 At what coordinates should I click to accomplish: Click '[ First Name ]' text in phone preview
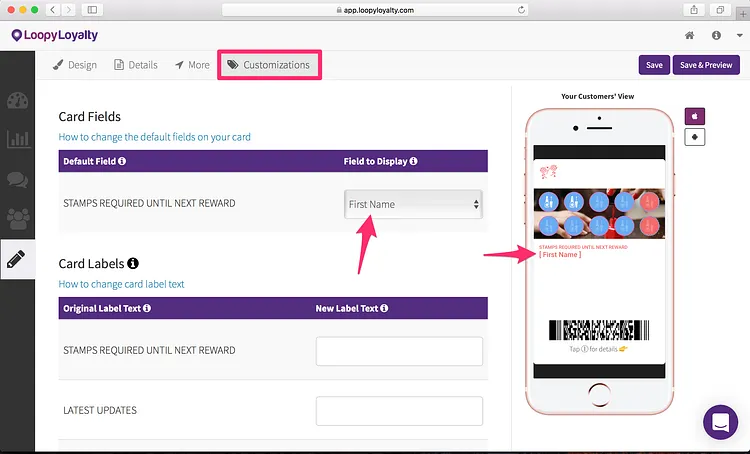pos(560,255)
